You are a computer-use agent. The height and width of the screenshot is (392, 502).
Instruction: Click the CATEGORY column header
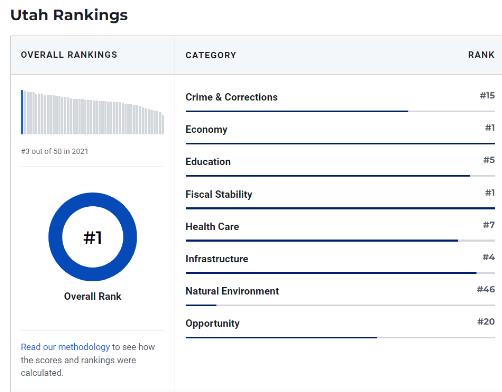(211, 55)
